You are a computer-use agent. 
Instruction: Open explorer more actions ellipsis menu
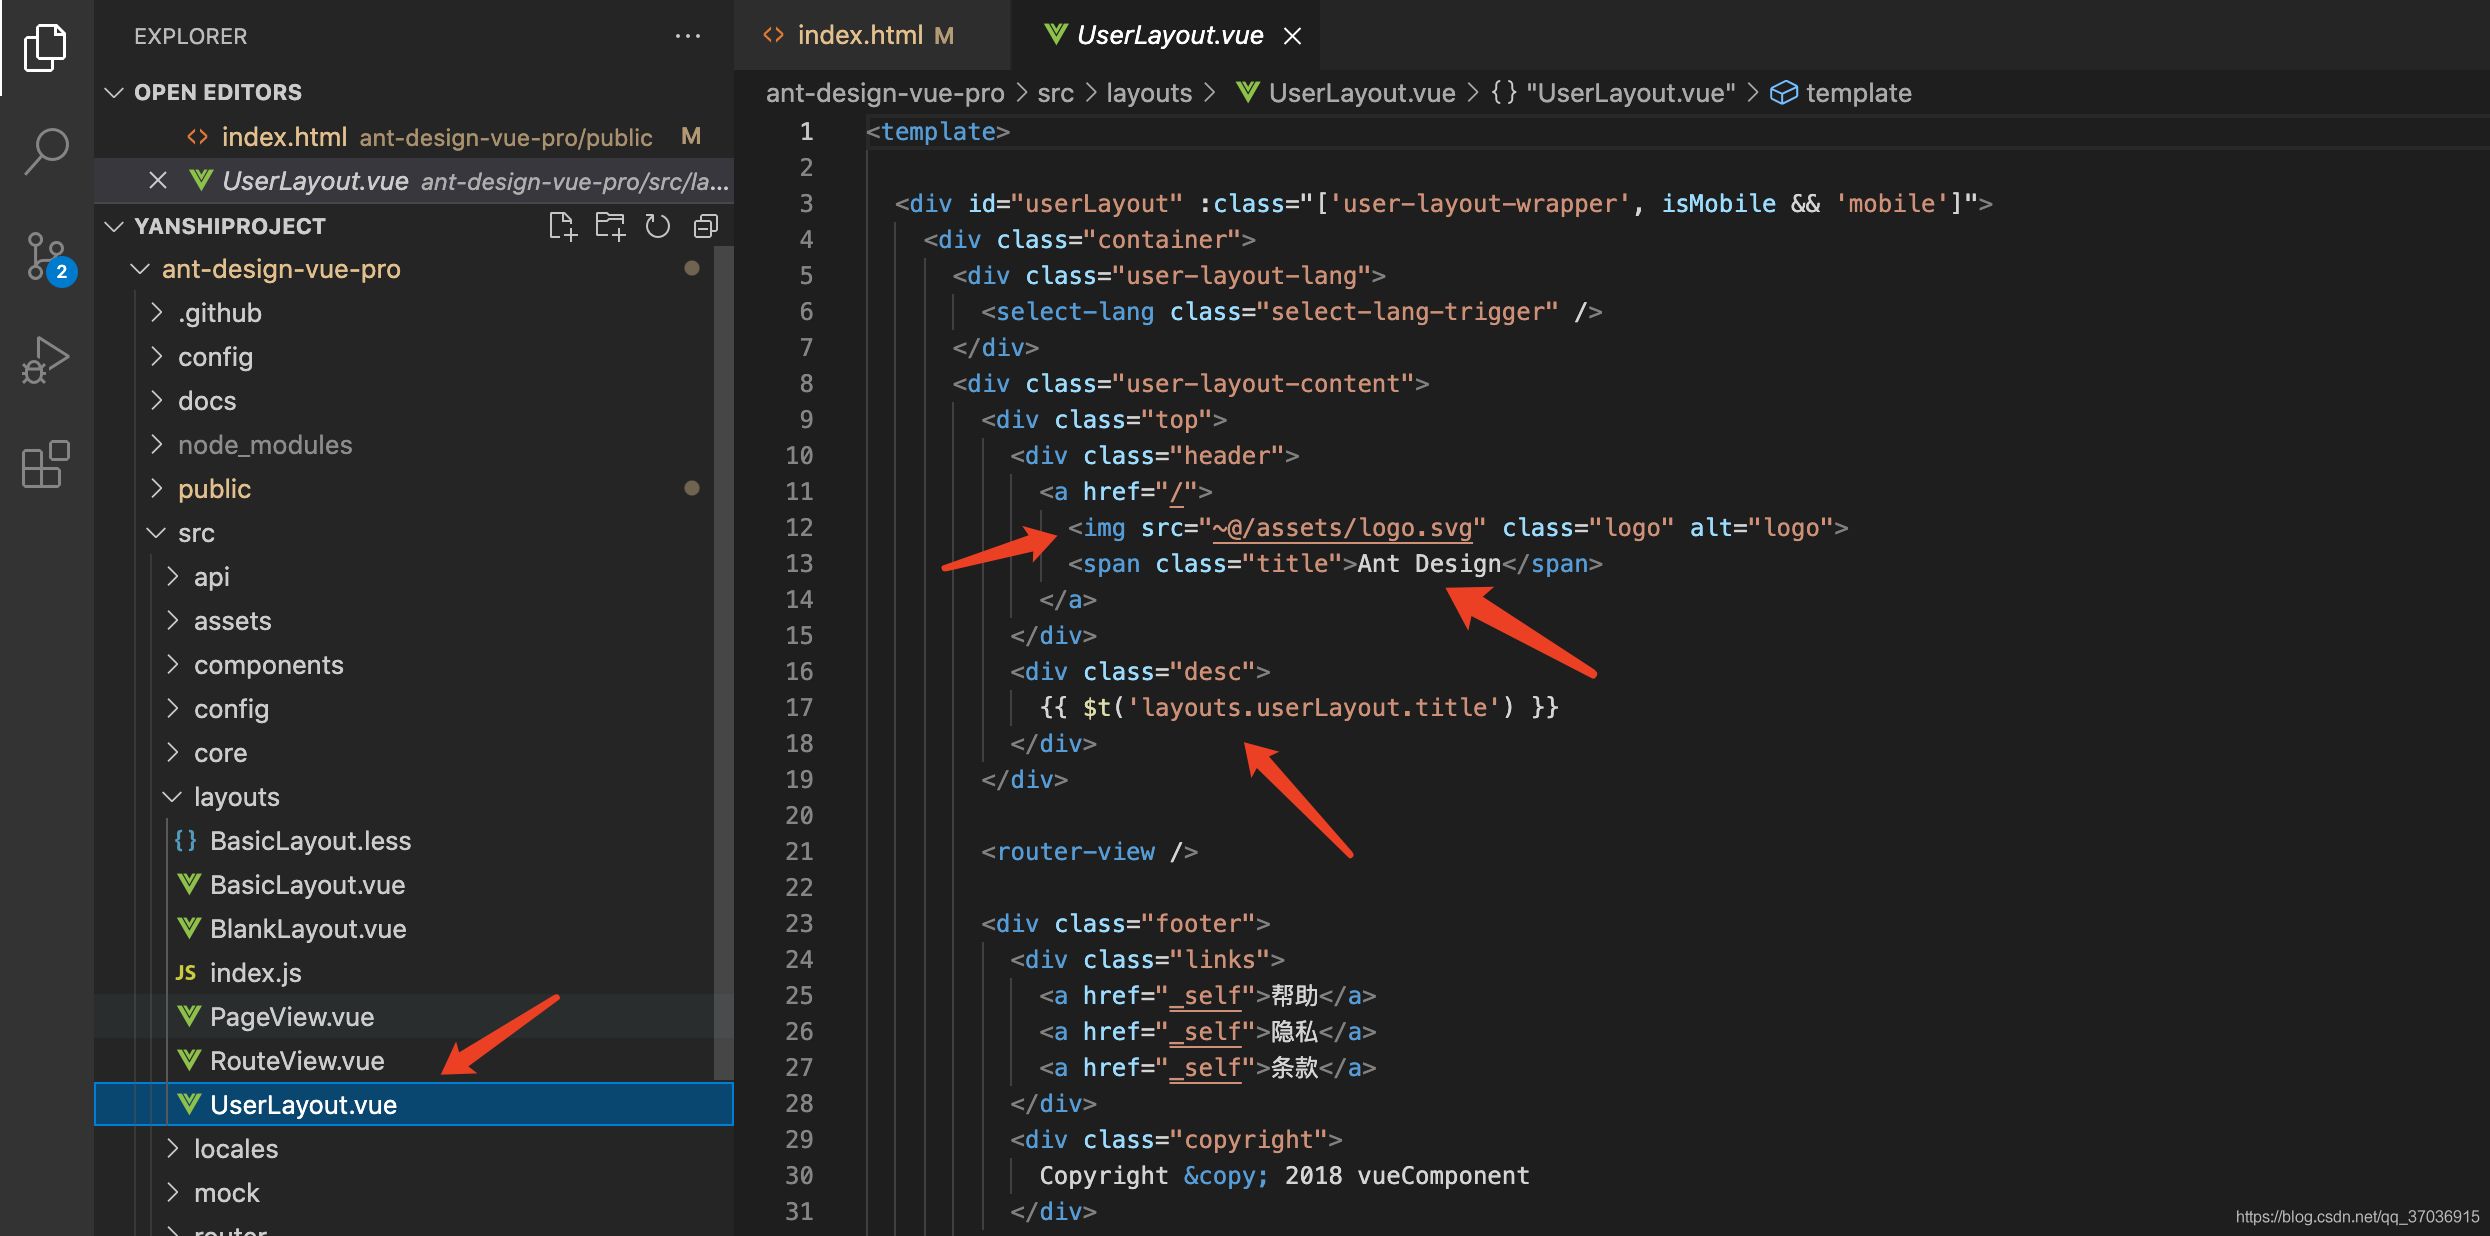tap(687, 36)
